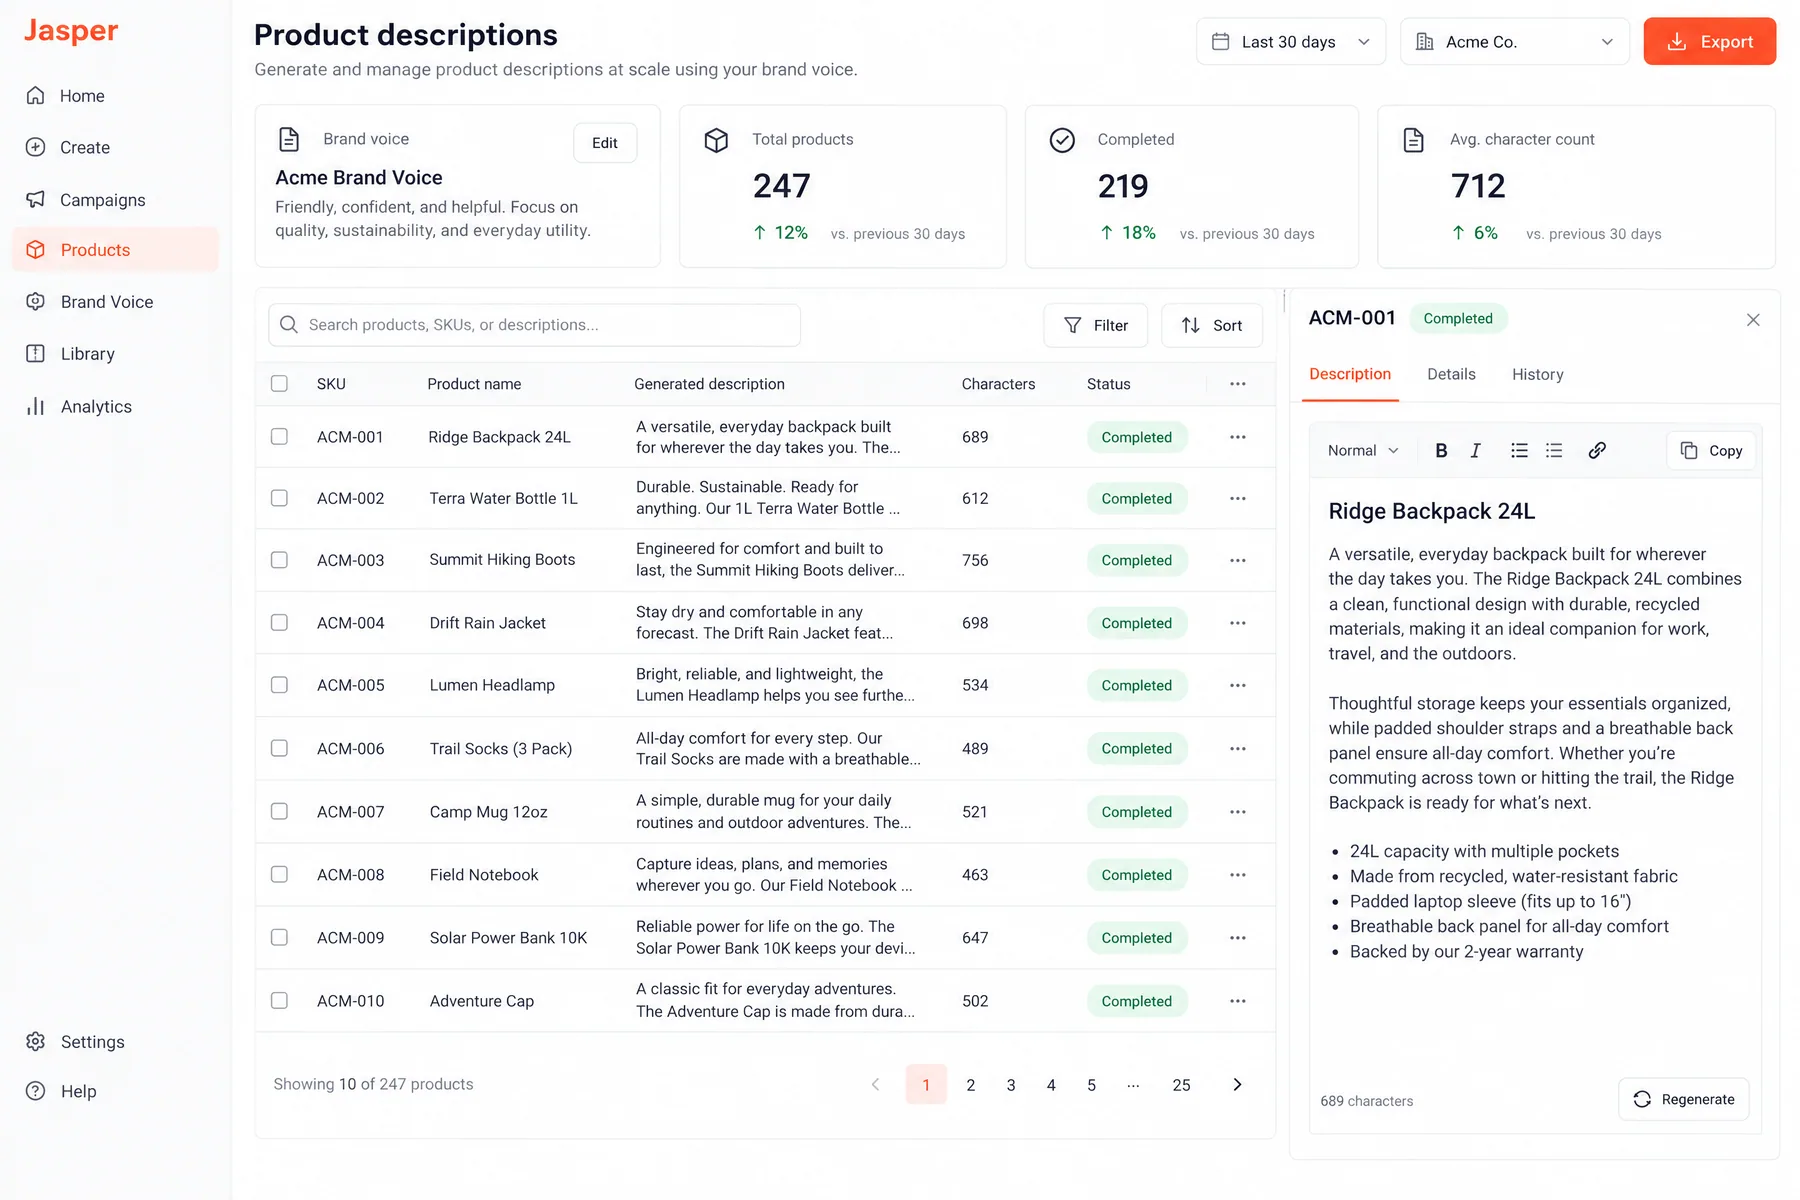This screenshot has height=1200, width=1800.
Task: Regenerate the product description
Action: 1683,1100
